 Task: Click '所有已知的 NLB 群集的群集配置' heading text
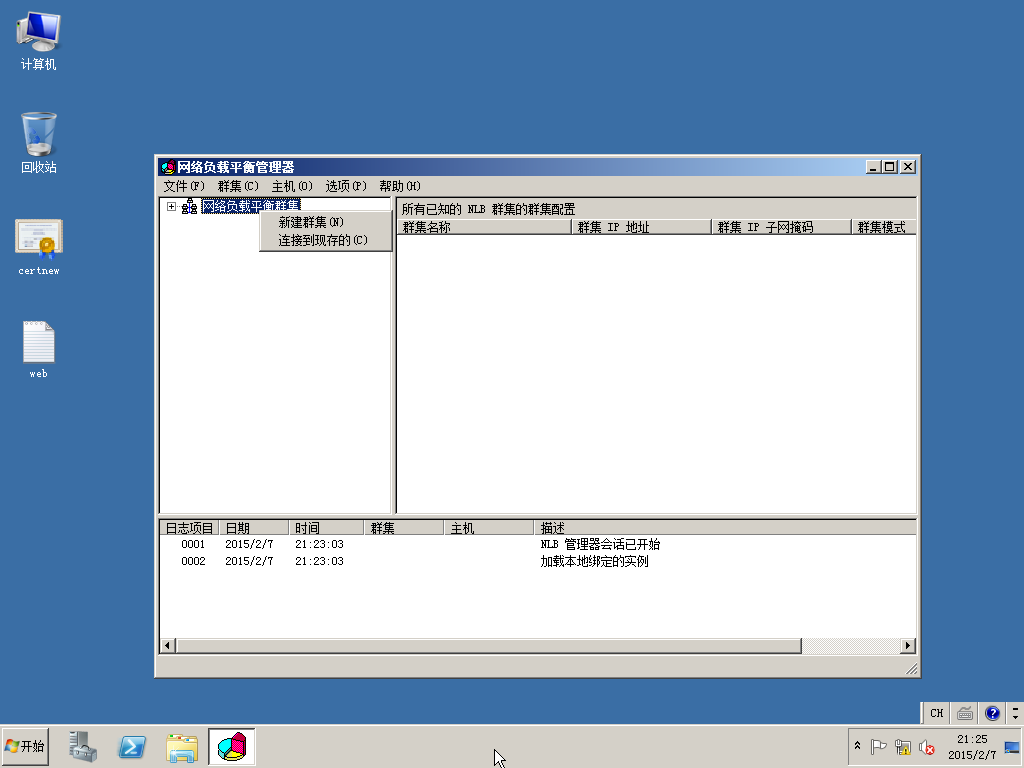[488, 209]
